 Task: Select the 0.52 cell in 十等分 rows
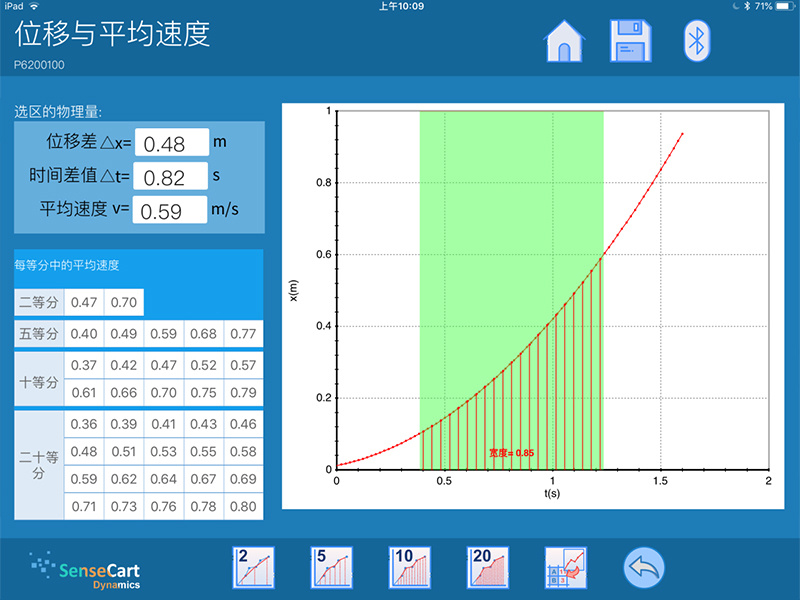(x=204, y=365)
